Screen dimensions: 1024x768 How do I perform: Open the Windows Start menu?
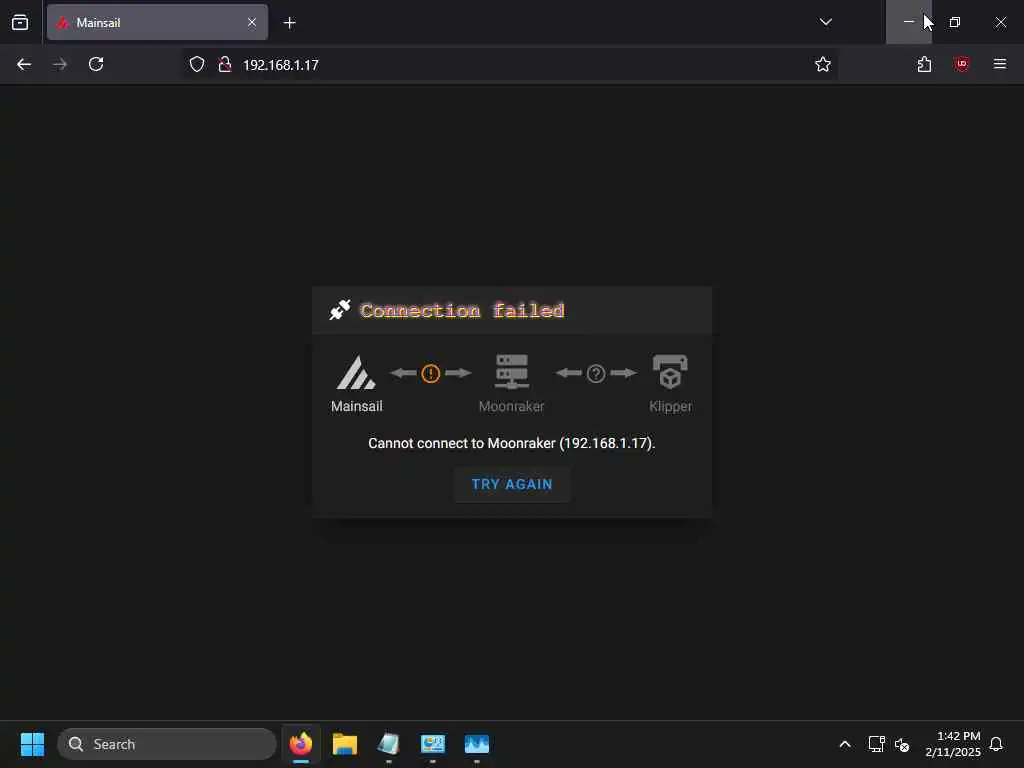pos(32,744)
